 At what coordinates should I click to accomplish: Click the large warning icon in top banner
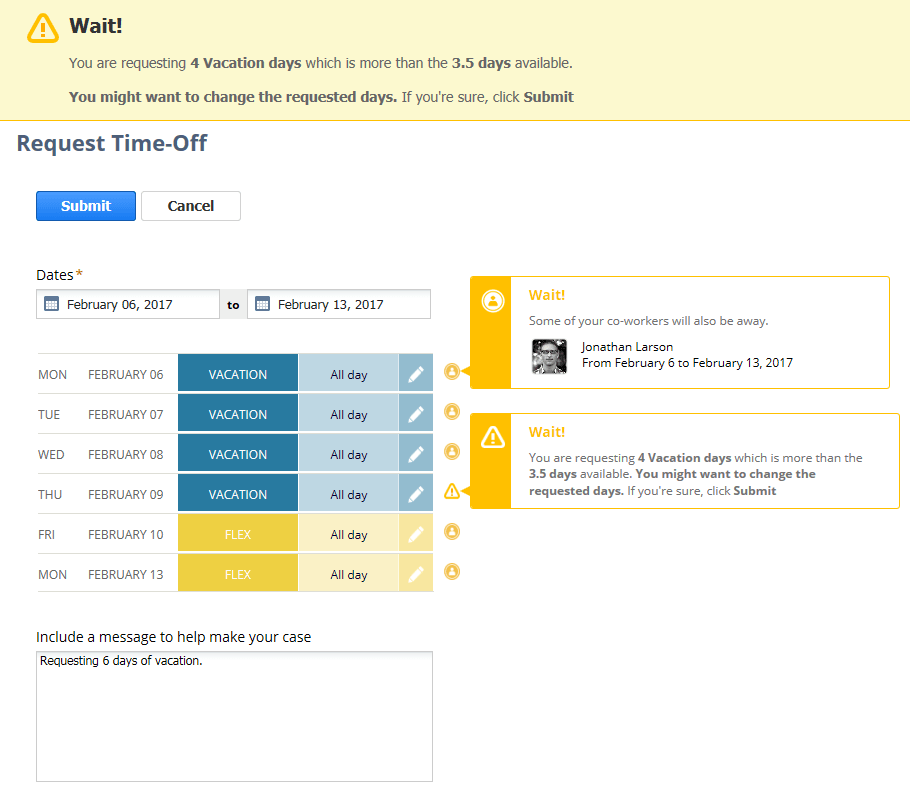[43, 28]
